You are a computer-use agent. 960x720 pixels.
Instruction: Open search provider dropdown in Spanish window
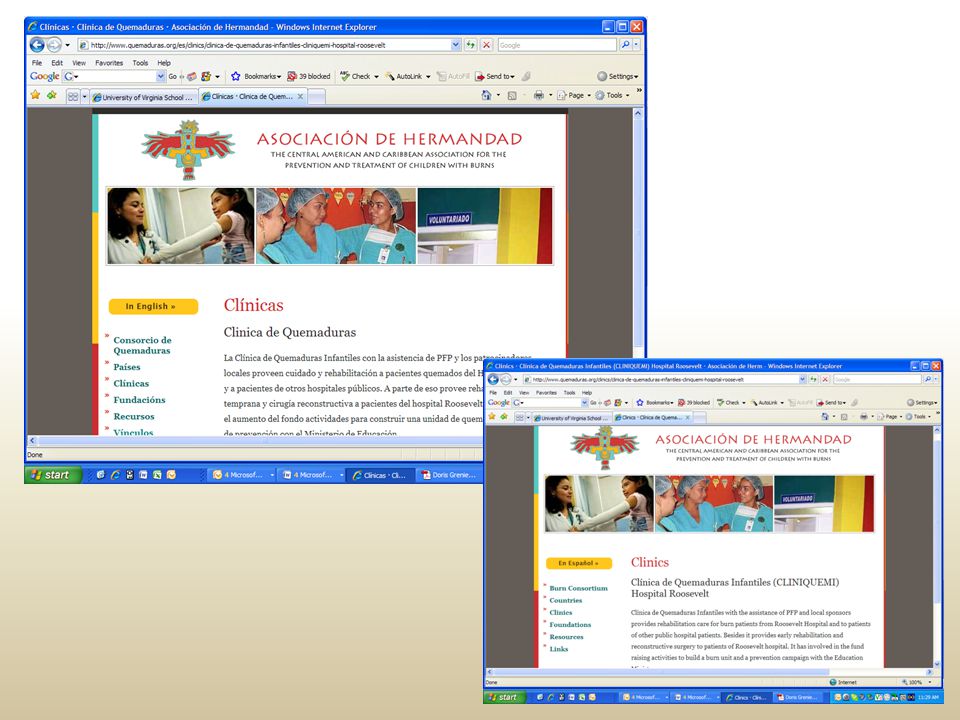click(636, 45)
